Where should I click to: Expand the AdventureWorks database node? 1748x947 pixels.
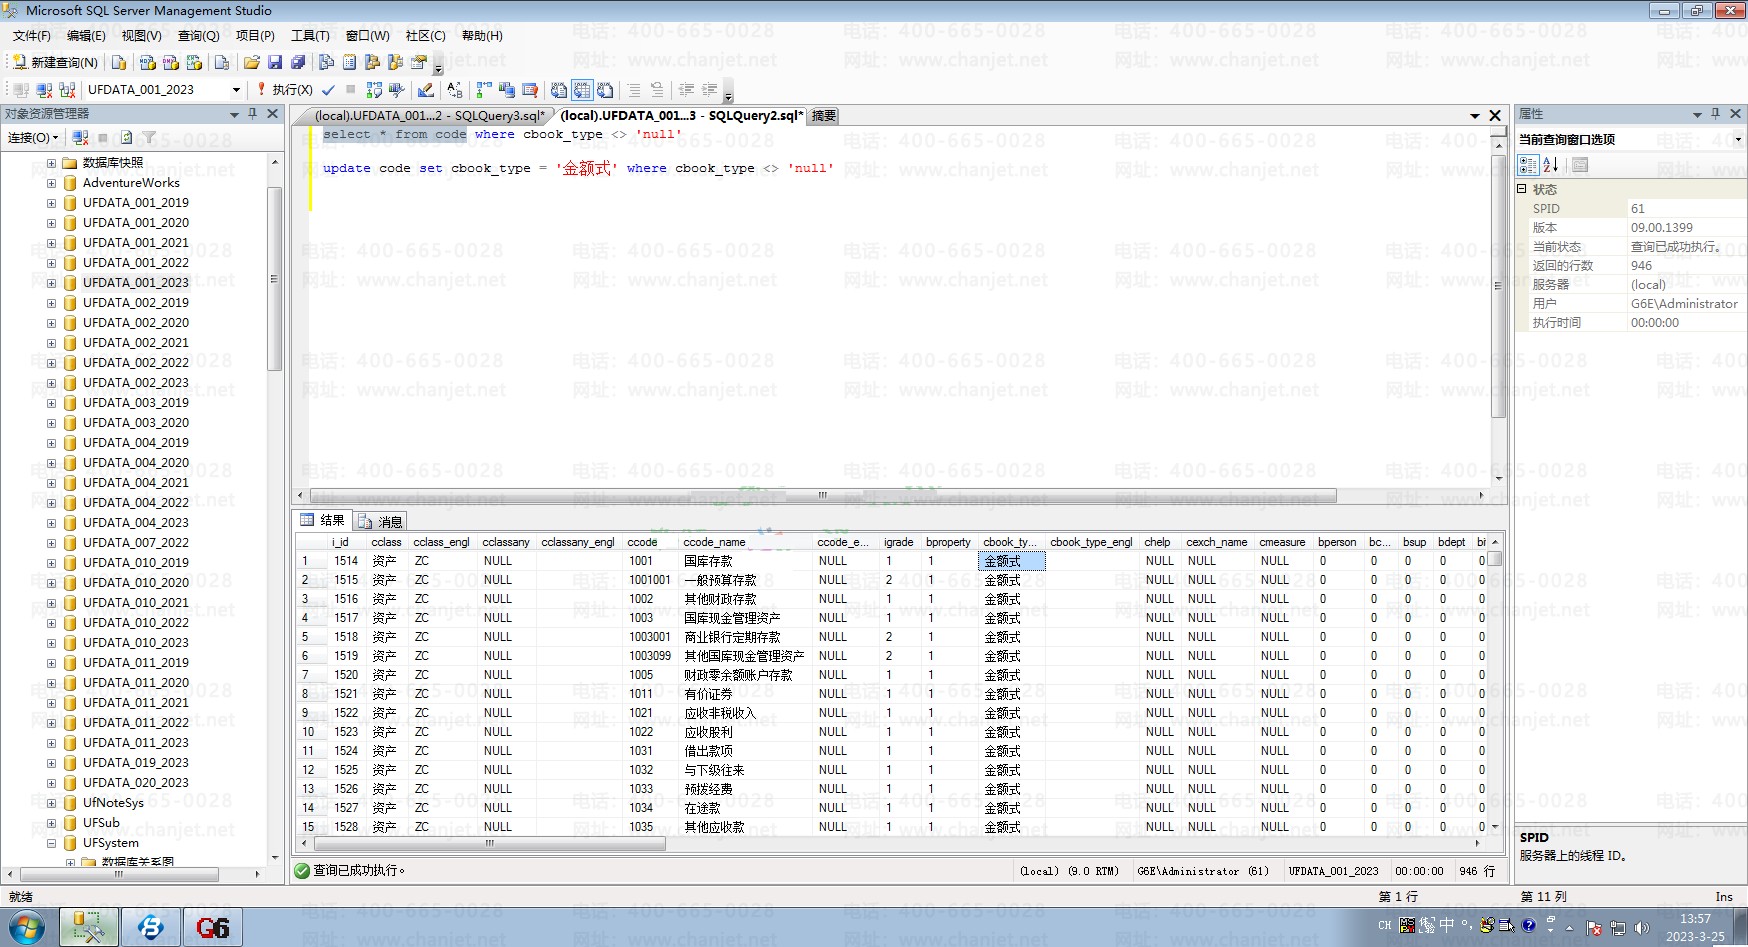point(51,183)
